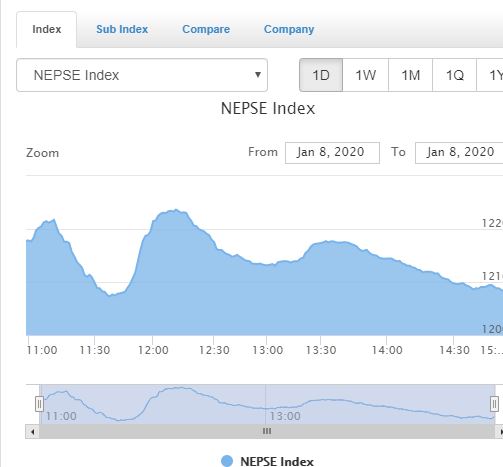503x467 pixels.
Task: Toggle the NEPSE Index legend item
Action: (x=267, y=461)
